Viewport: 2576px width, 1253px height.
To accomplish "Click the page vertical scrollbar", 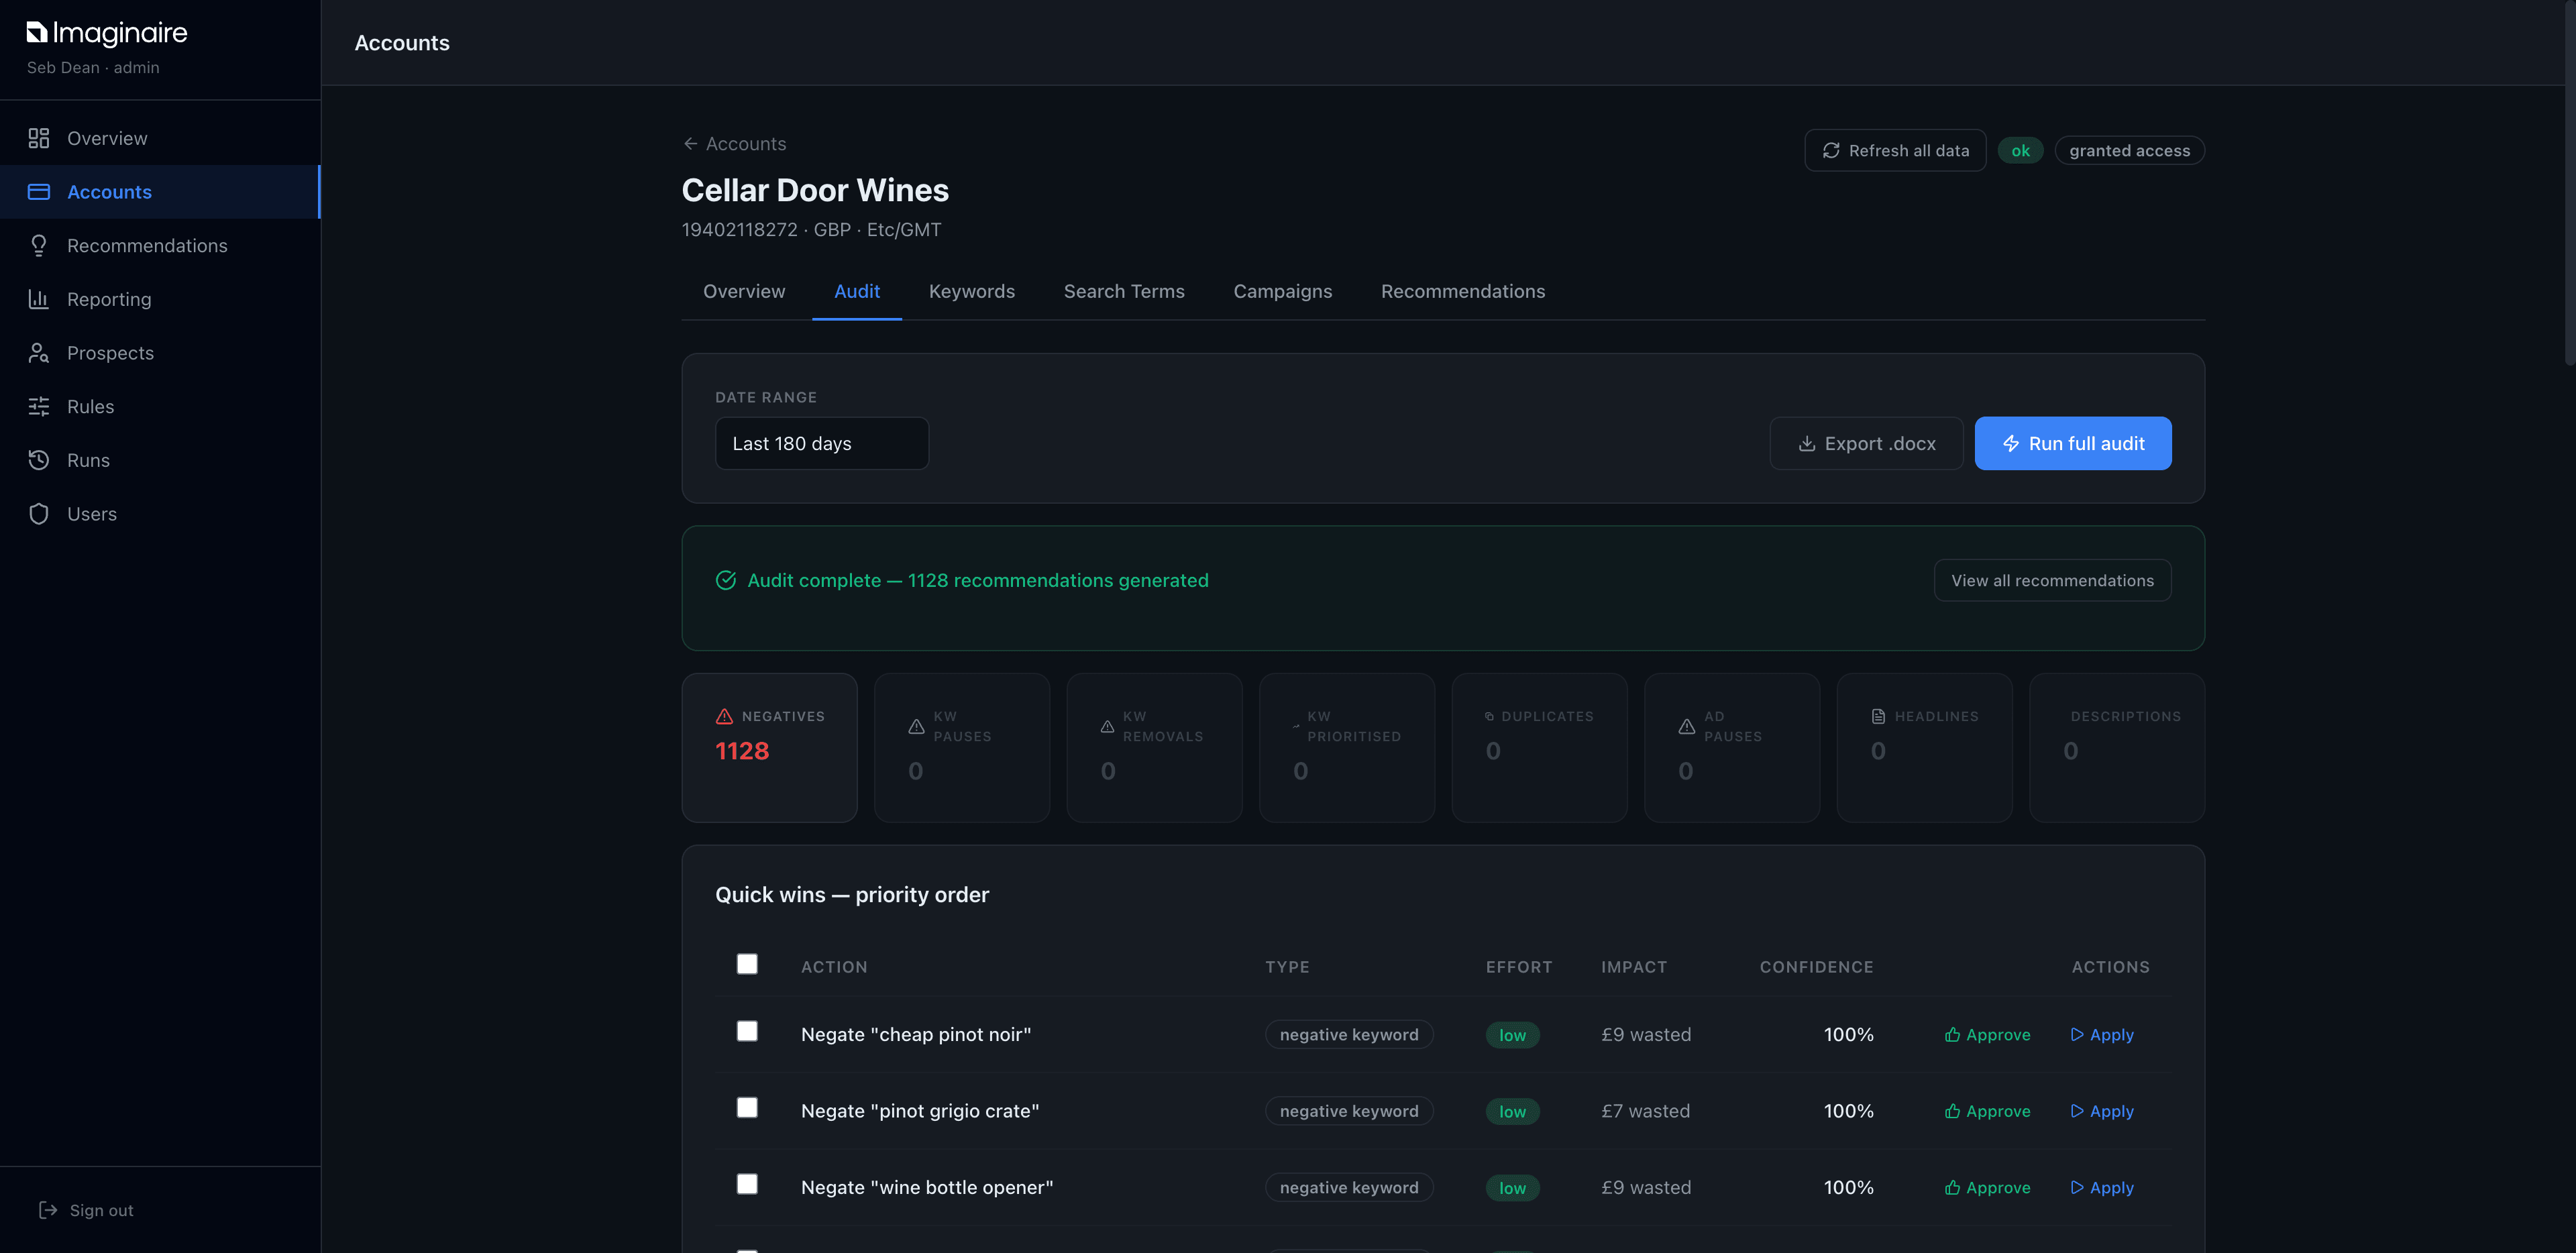I will click(2570, 183).
